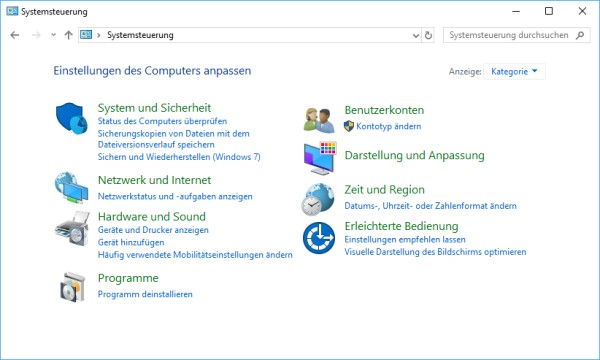Image resolution: width=600 pixels, height=360 pixels.
Task: Go up one level with up arrow
Action: [x=68, y=35]
